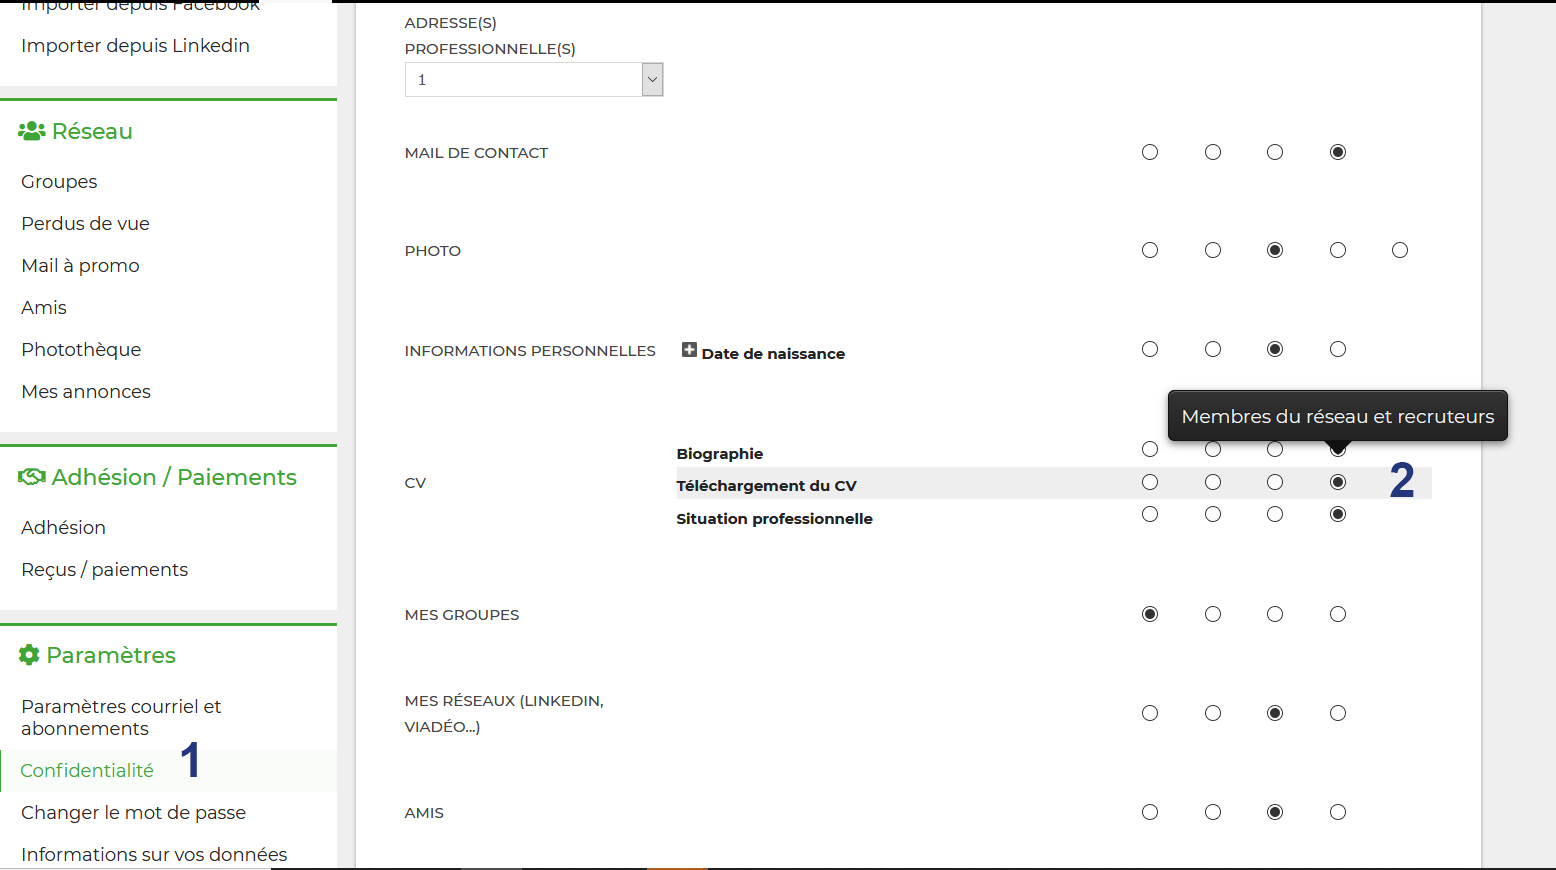Select last radio for Mes réseaux row
Viewport: 1556px width, 870px height.
(x=1338, y=713)
